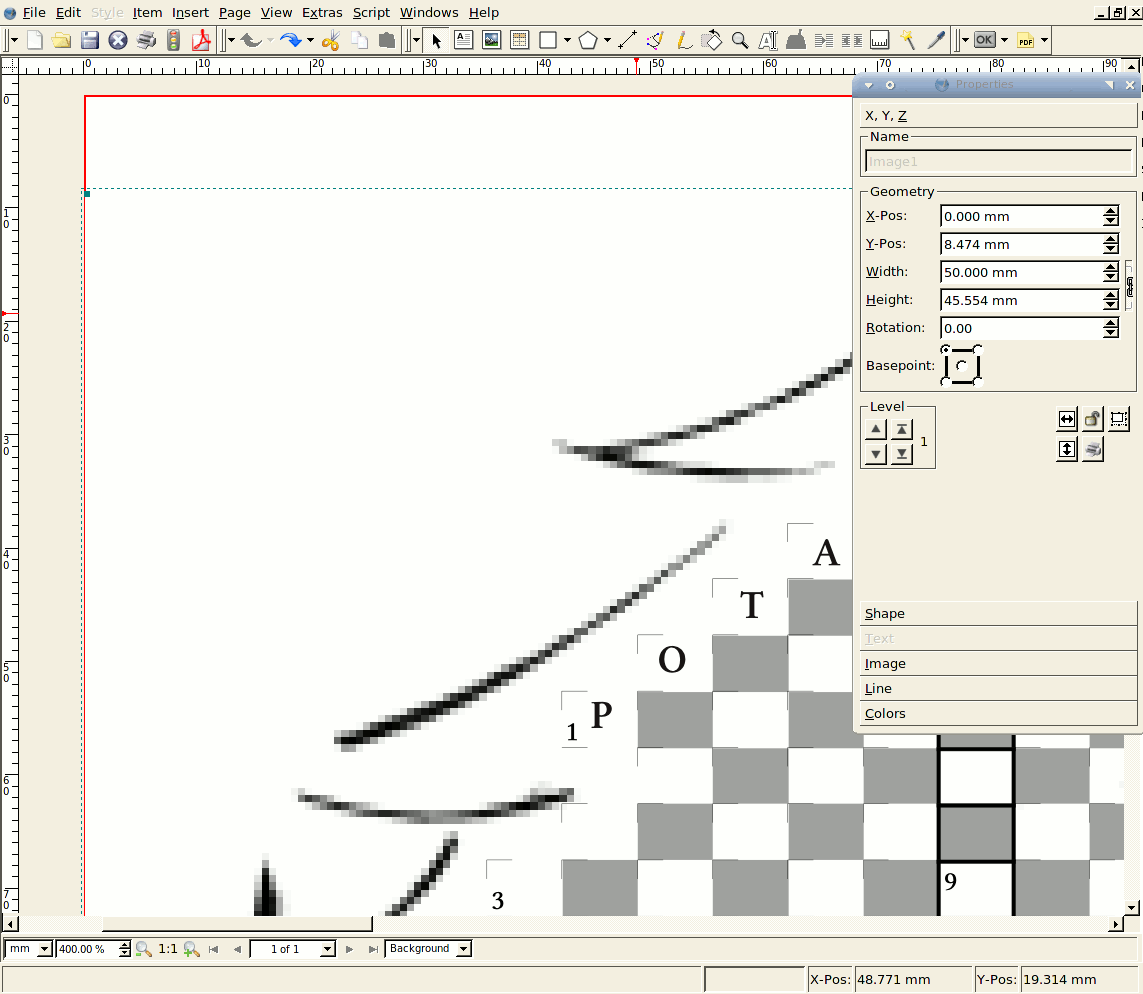Toggle flip horizontally button in Properties

tap(1067, 419)
